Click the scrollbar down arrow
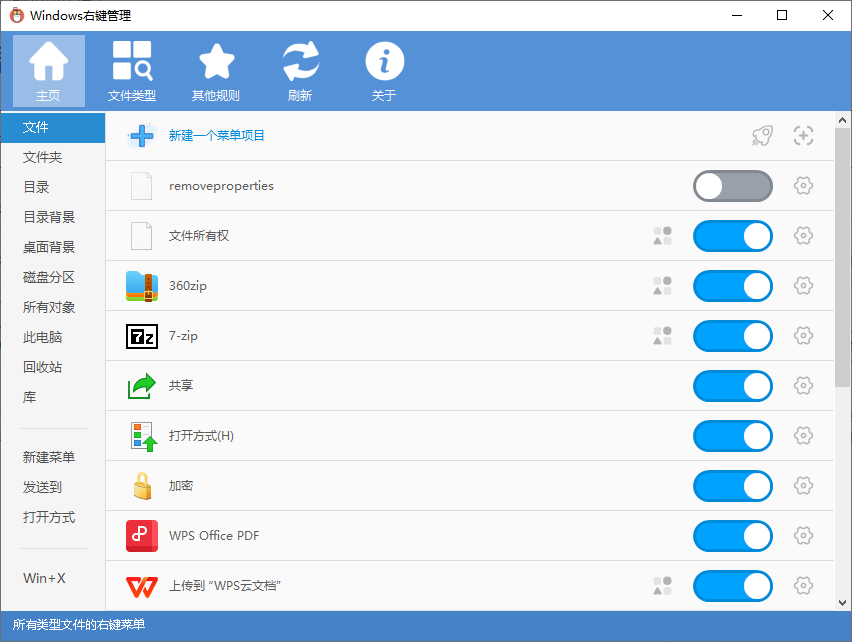Viewport: 852px width, 642px height. (842, 602)
